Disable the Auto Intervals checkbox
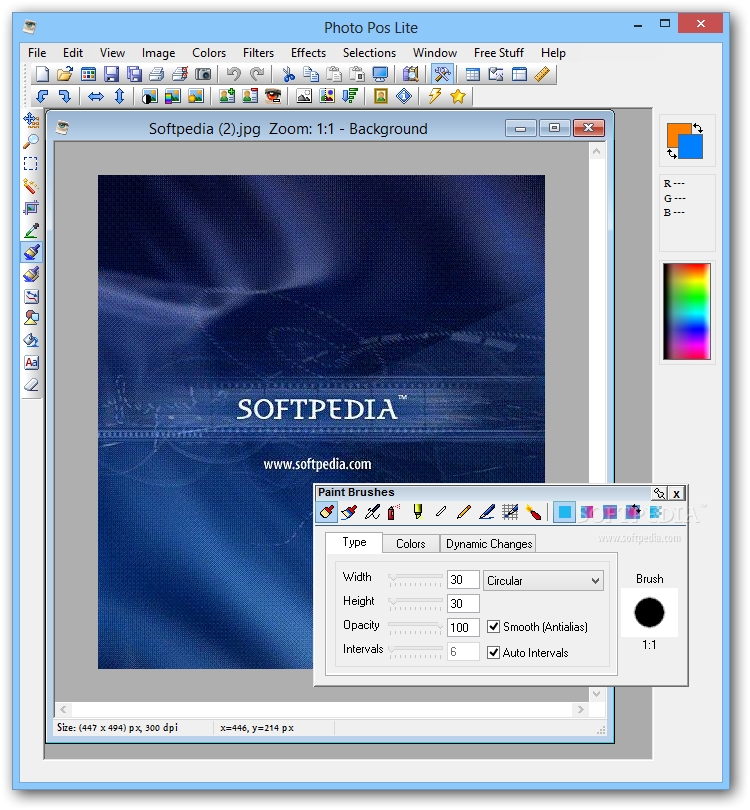 coord(494,652)
